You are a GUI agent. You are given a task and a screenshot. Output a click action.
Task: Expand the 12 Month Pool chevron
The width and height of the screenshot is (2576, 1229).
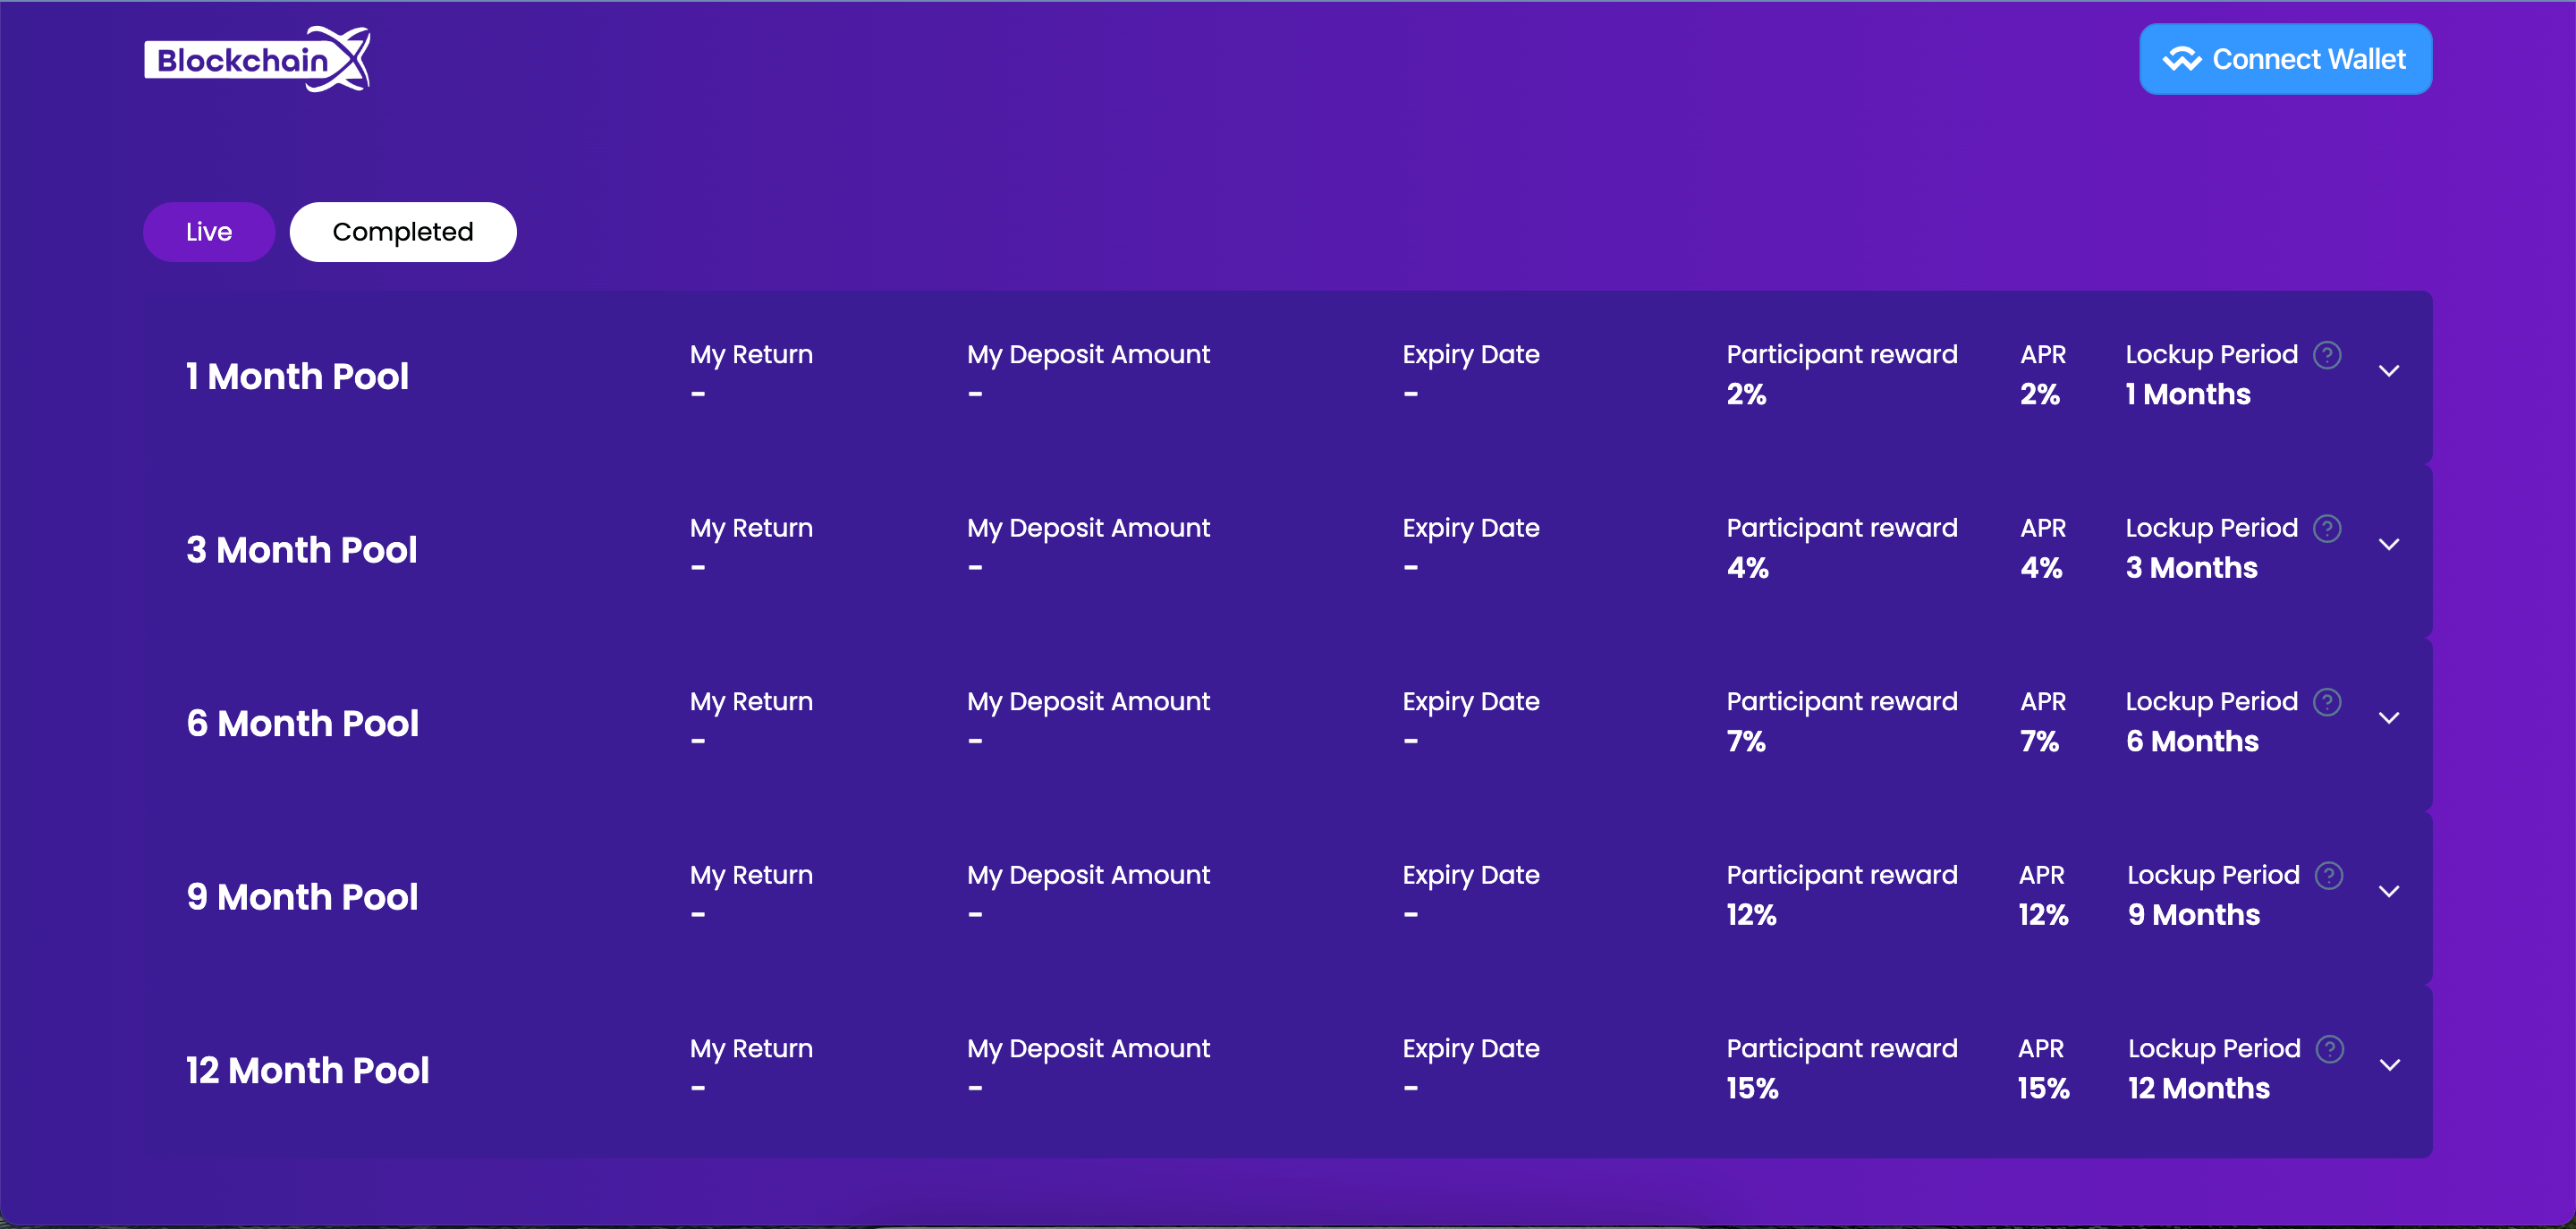[2389, 1065]
